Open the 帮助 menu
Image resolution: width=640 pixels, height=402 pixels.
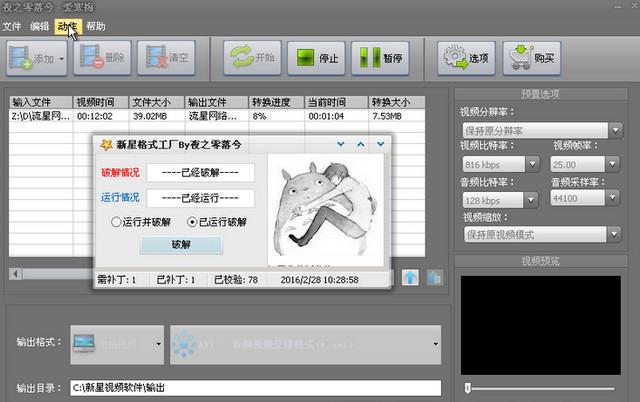(96, 27)
